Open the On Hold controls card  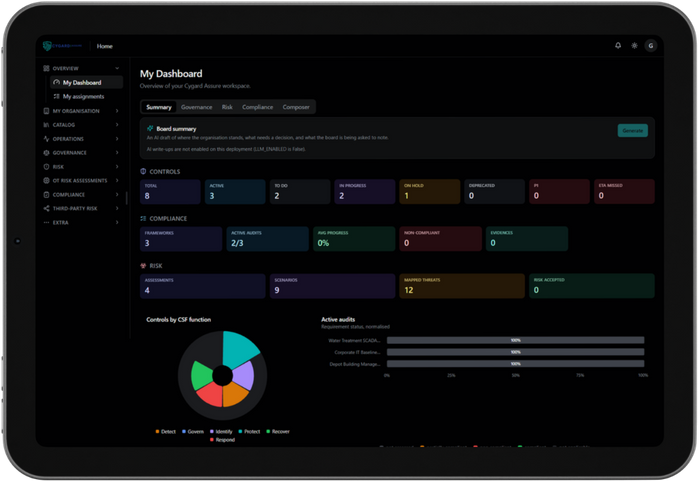[x=429, y=192]
